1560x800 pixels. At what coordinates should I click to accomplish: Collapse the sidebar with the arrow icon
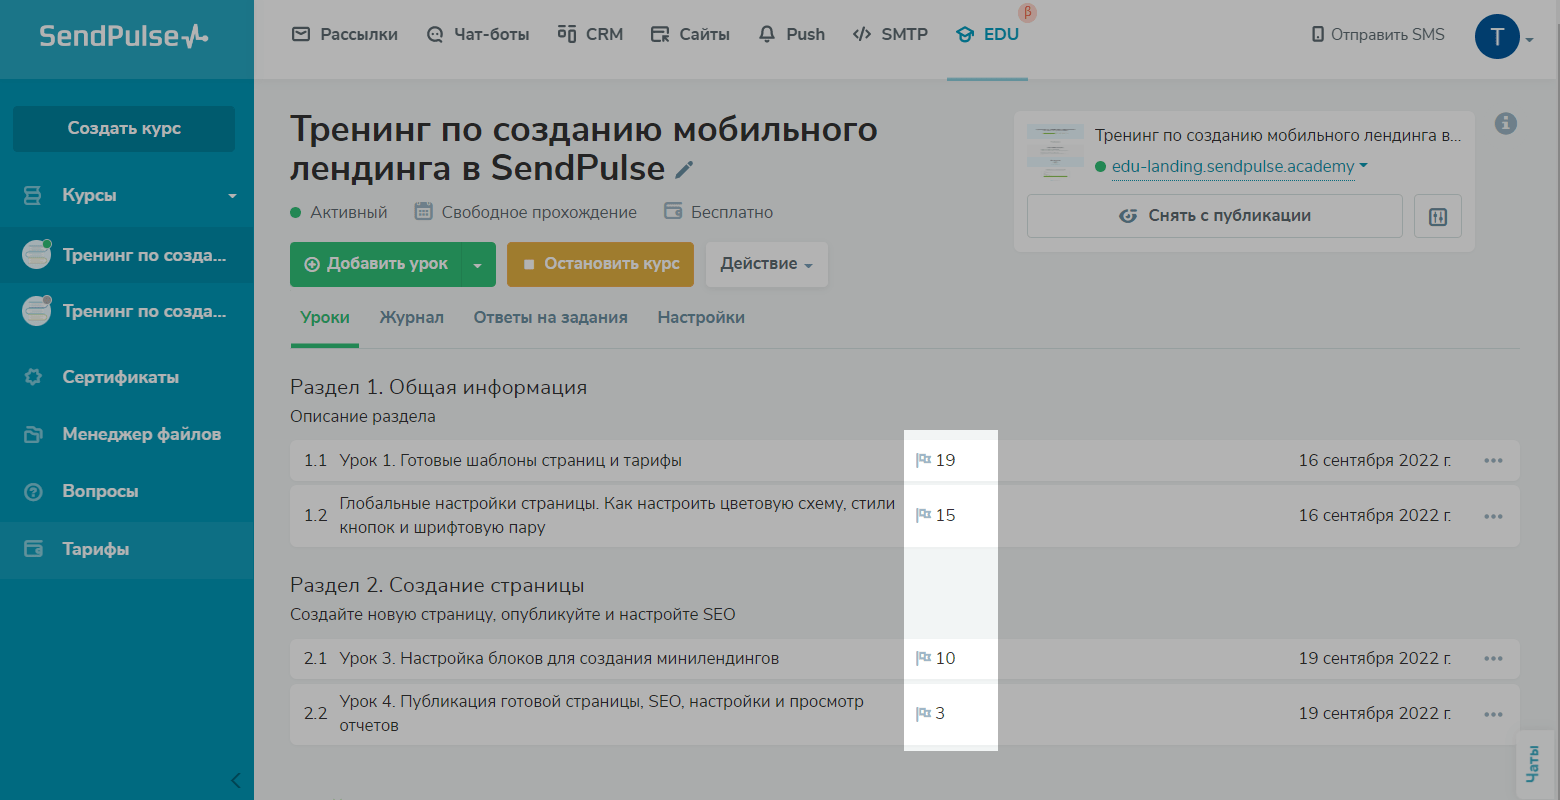pos(235,780)
